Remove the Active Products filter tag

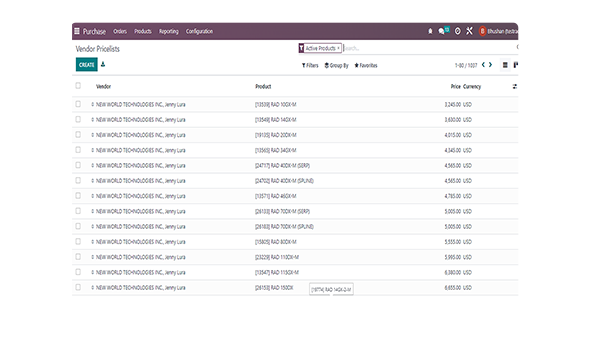pyautogui.click(x=338, y=48)
